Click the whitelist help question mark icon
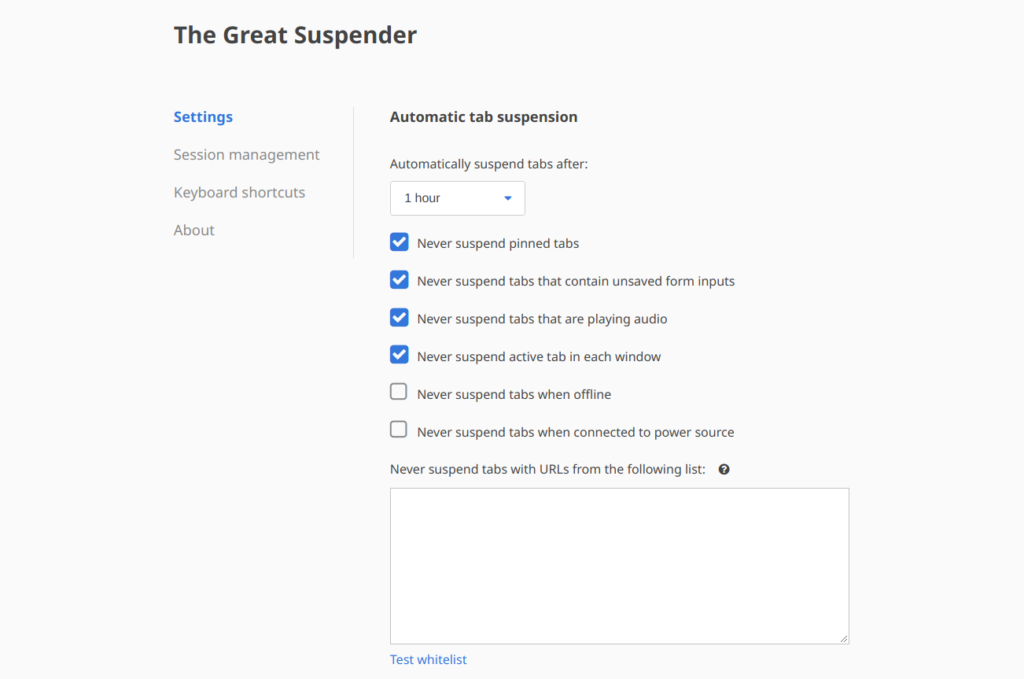The height and width of the screenshot is (679, 1024). click(x=724, y=469)
